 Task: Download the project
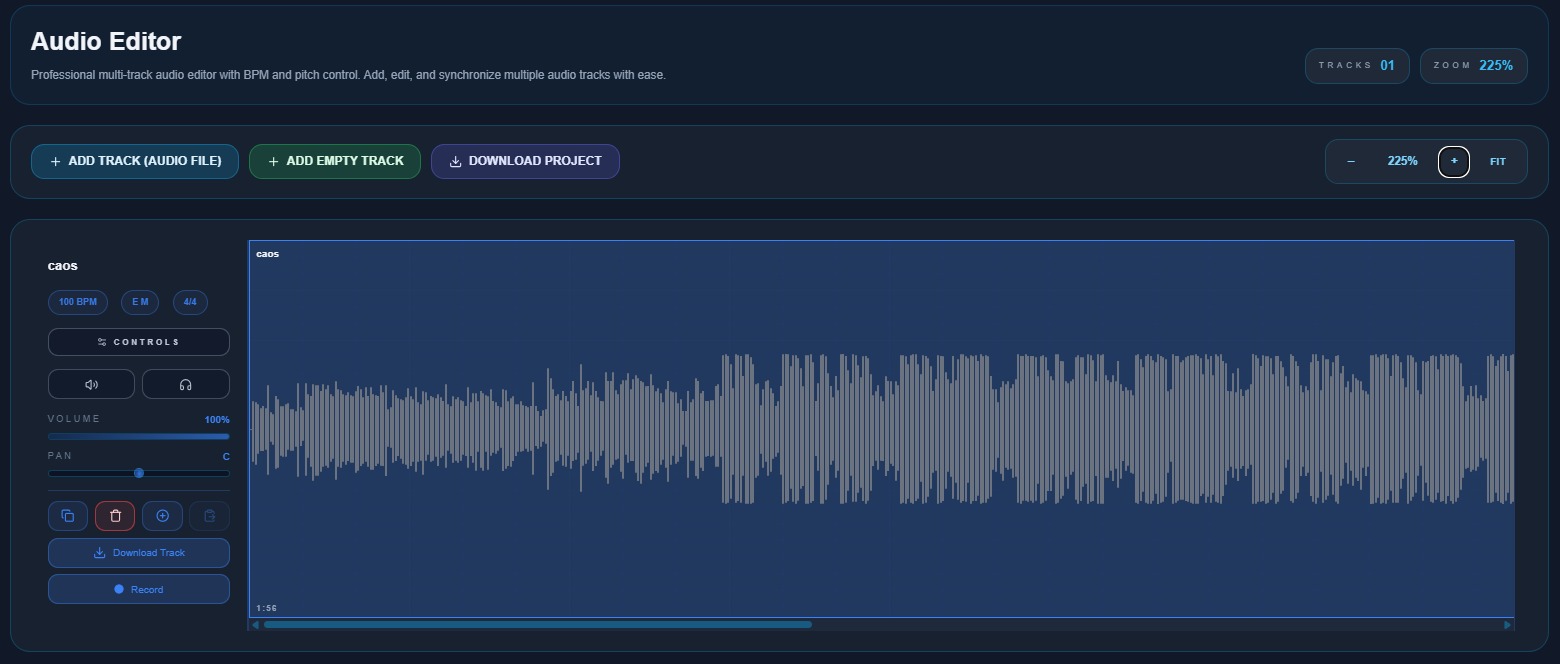[x=525, y=161]
